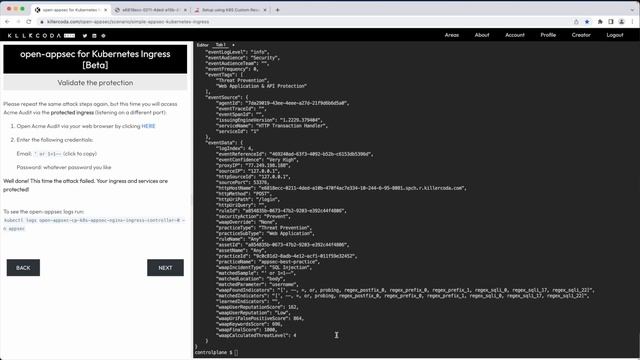
Task: Open the browser profile avatar
Action: point(622,22)
